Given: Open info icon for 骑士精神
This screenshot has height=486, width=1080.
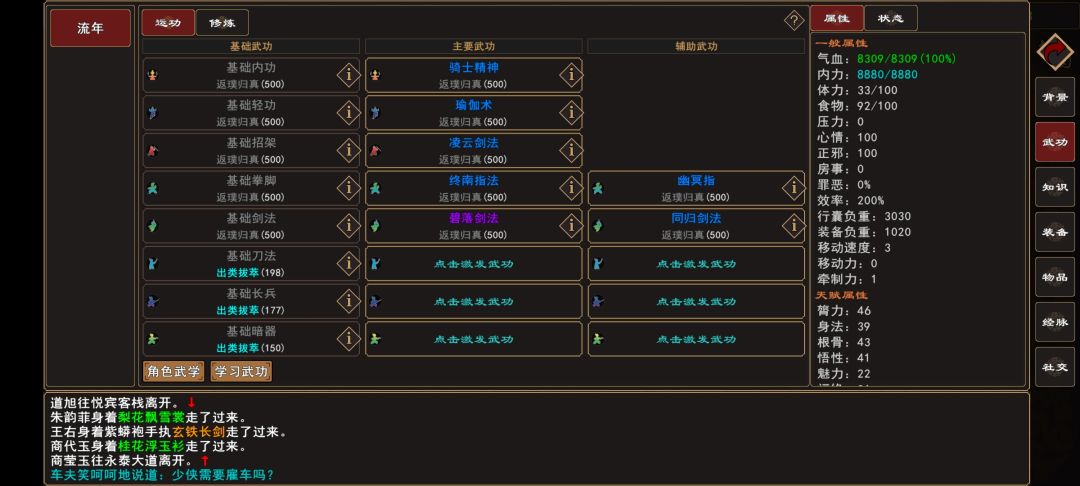Looking at the screenshot, I should coord(571,75).
